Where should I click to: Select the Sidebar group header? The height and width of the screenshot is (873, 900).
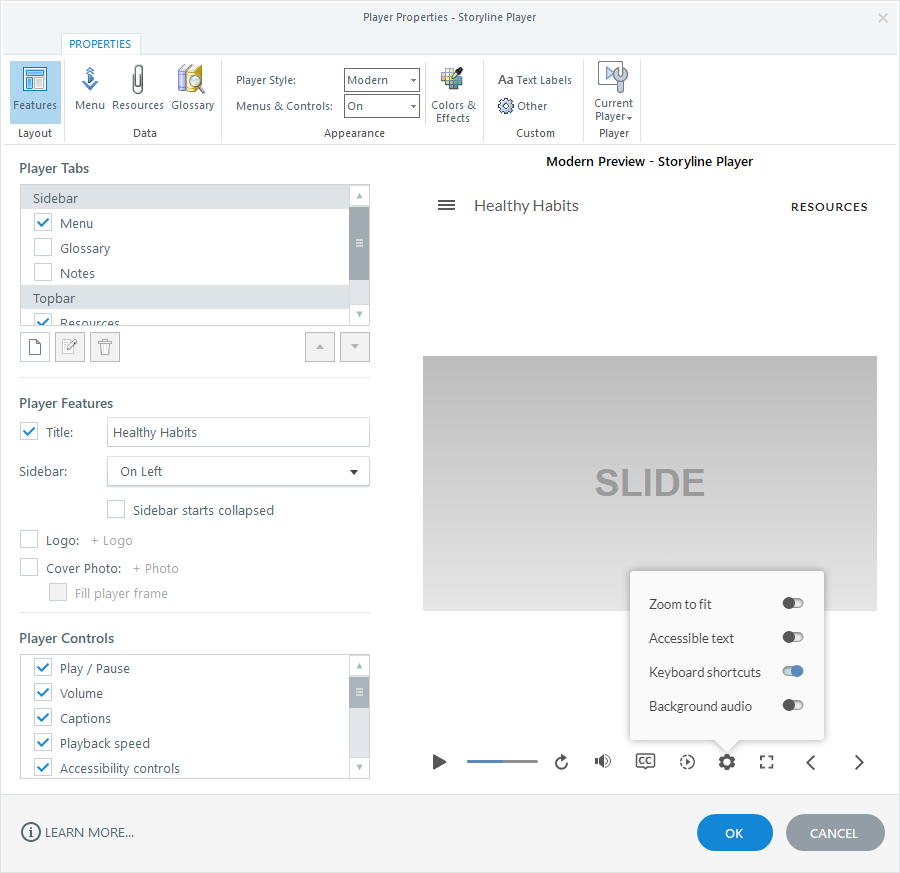click(x=185, y=198)
